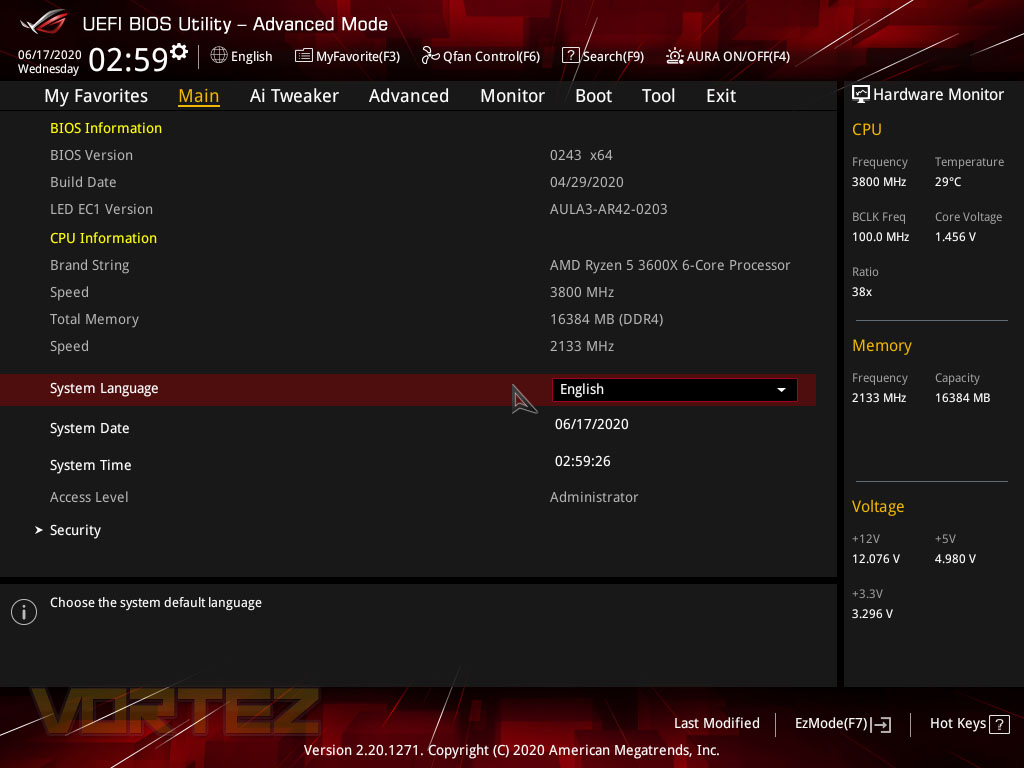Click the English language label in header
1024x768 pixels.
(x=251, y=57)
